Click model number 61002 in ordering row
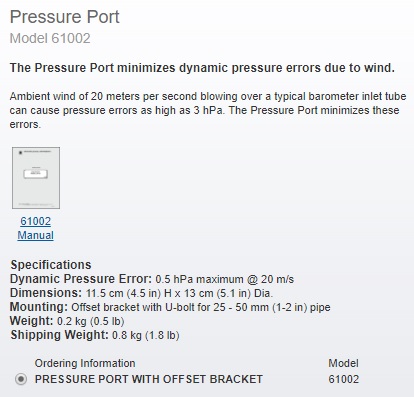 coord(344,379)
